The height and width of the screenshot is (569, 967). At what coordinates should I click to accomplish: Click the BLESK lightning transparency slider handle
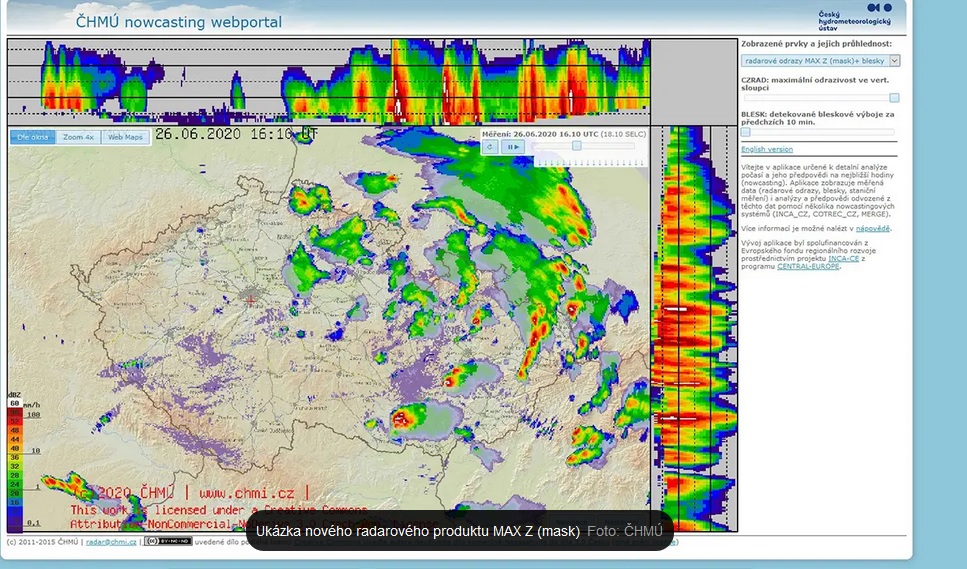[745, 132]
